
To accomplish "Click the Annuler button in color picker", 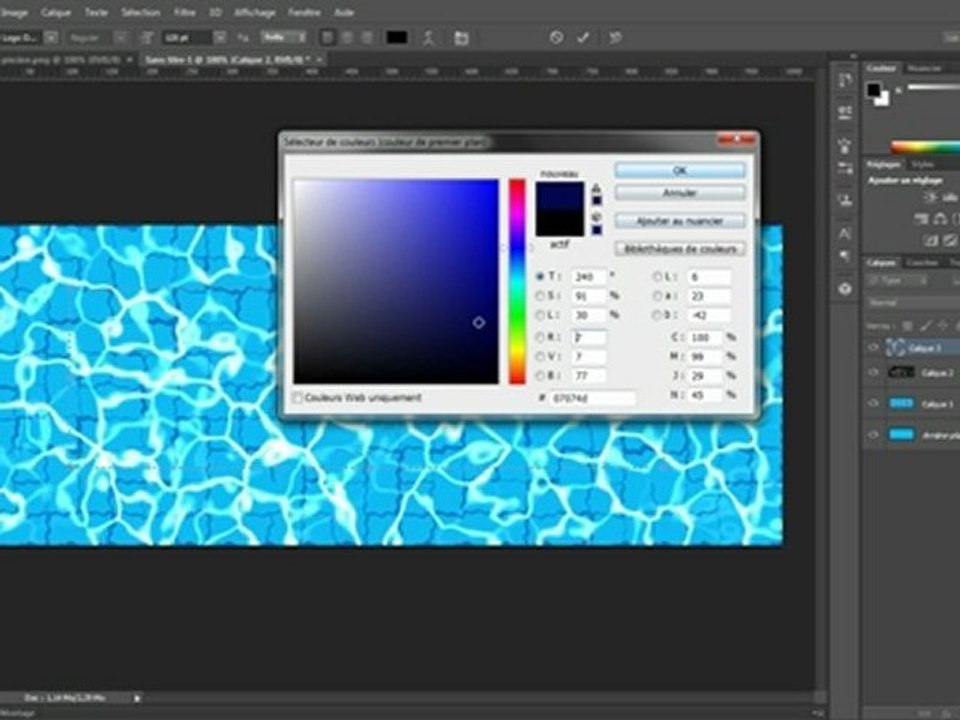I will 680,193.
